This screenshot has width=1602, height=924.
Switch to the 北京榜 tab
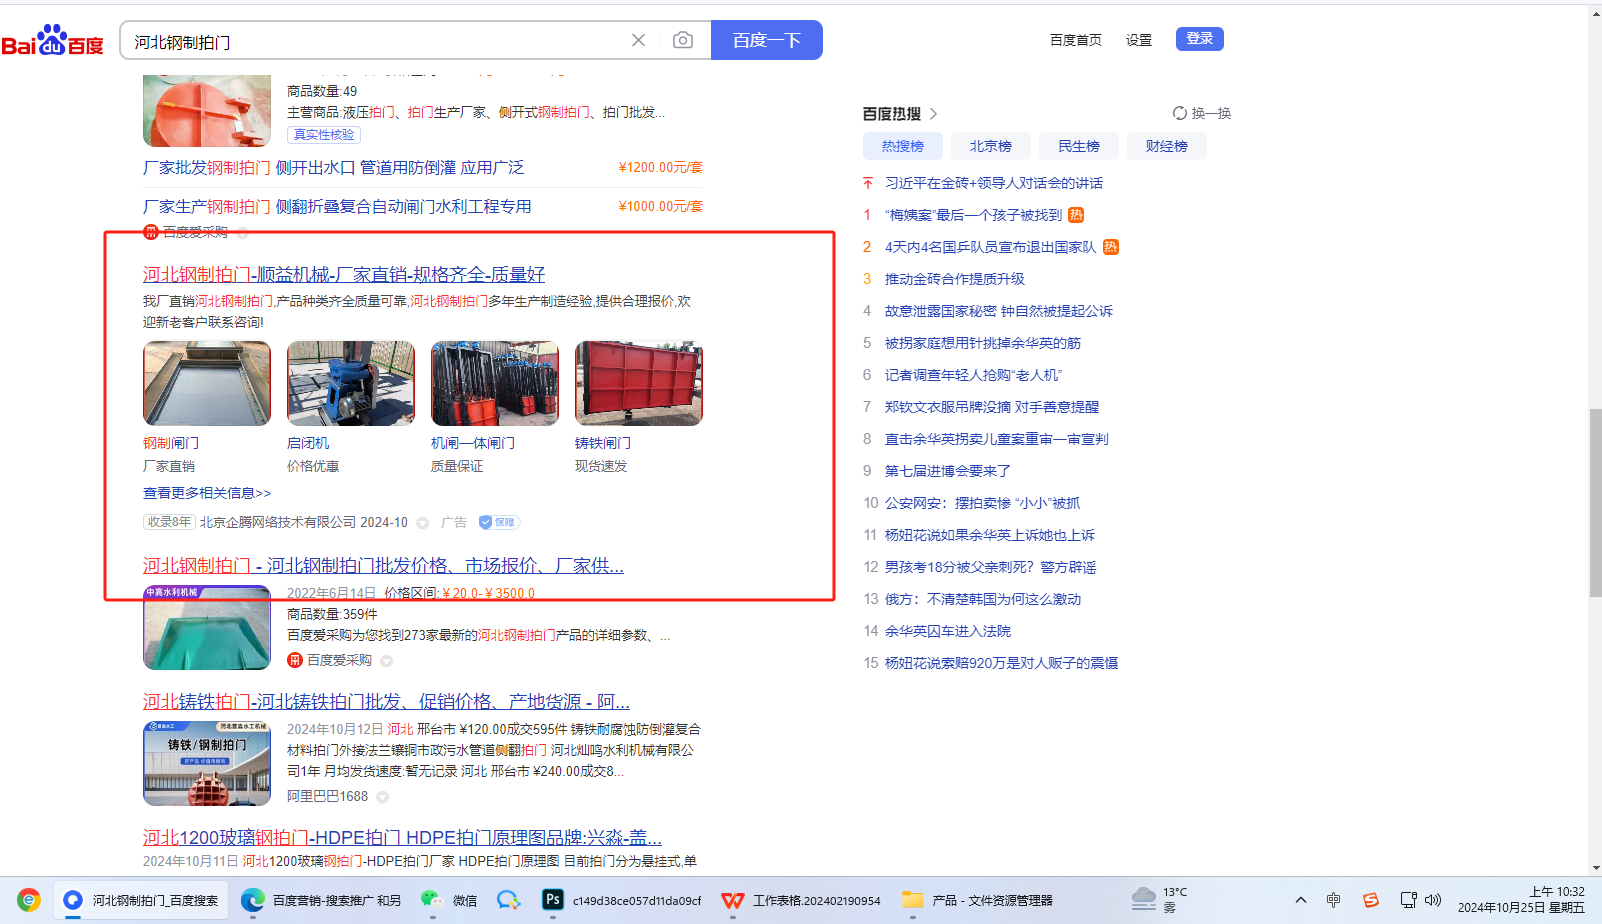pos(991,146)
